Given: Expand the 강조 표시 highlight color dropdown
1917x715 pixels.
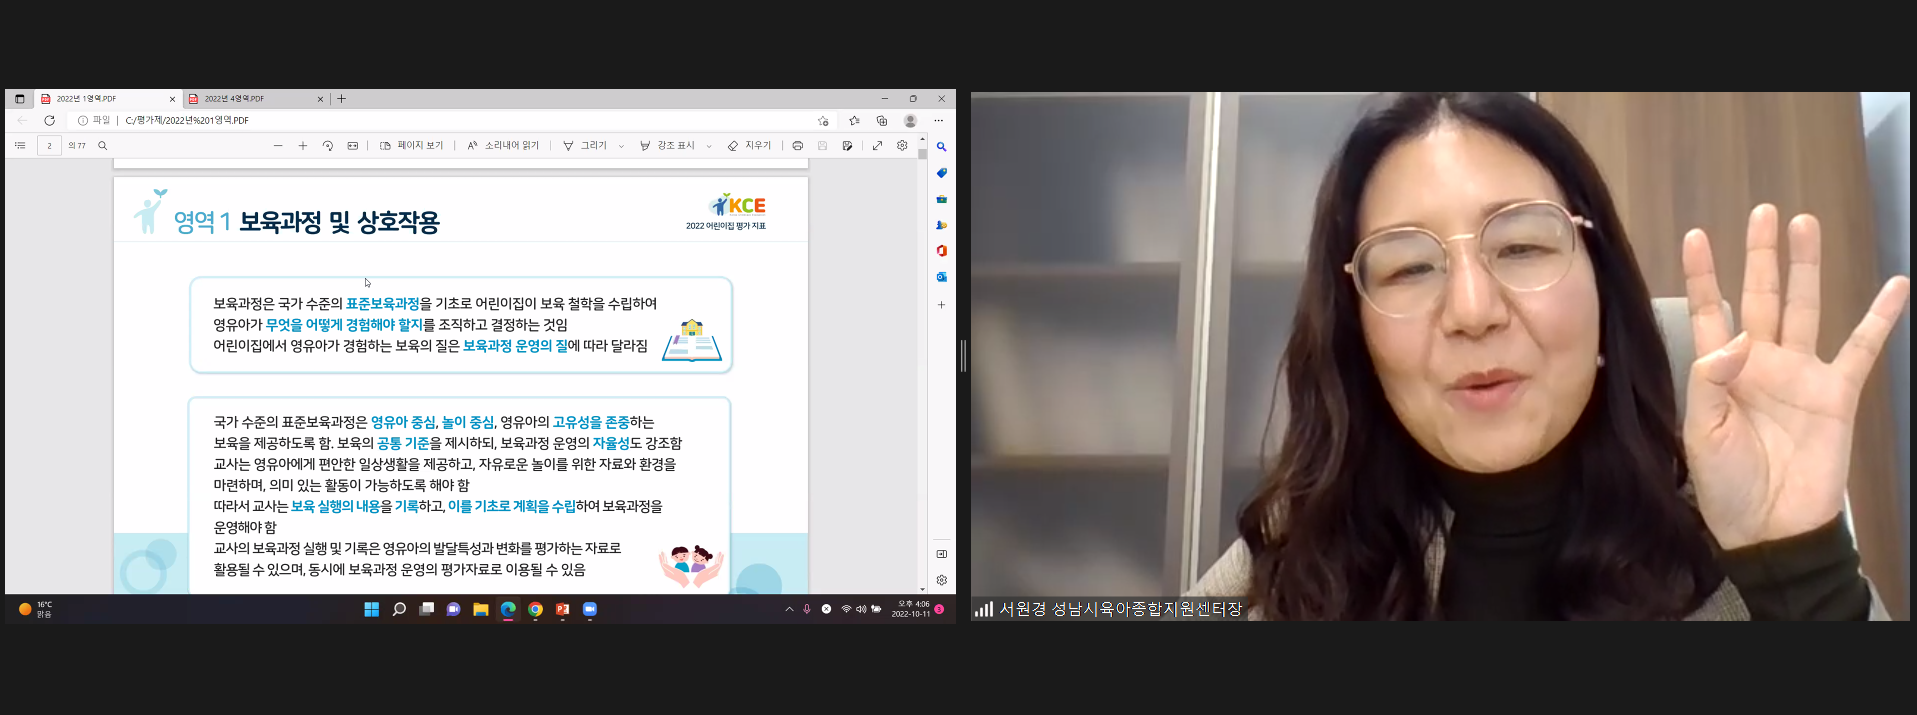Looking at the screenshot, I should tap(709, 146).
